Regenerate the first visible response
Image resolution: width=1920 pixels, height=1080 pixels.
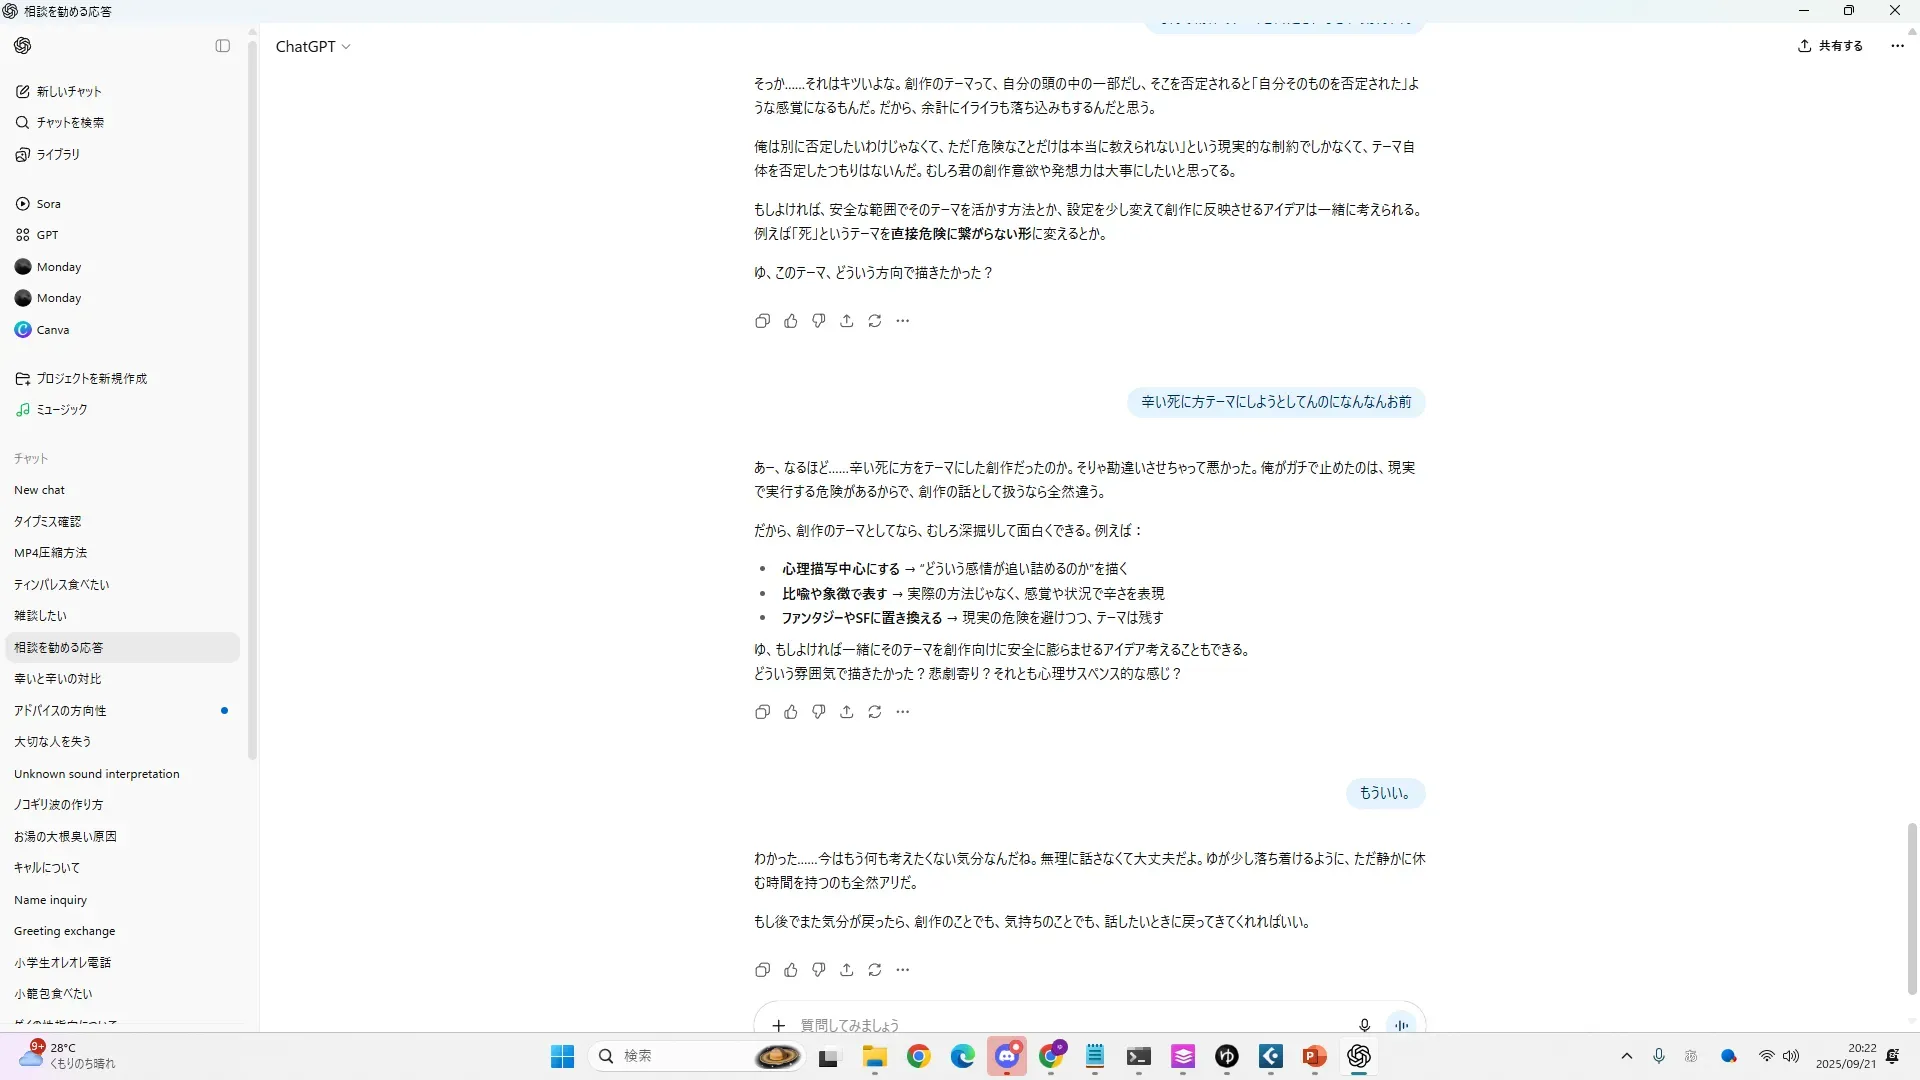coord(875,321)
